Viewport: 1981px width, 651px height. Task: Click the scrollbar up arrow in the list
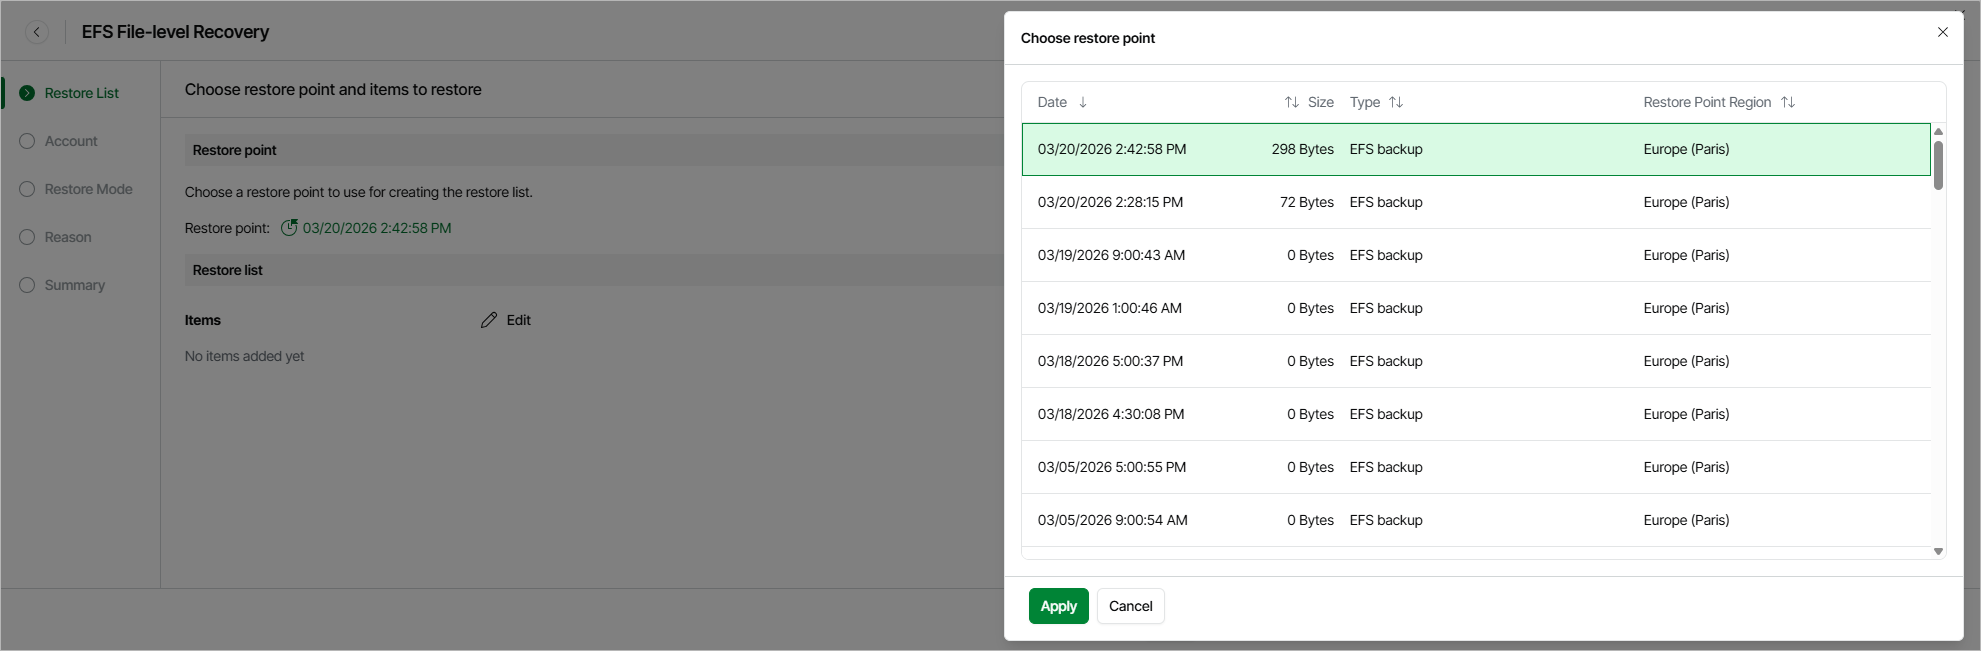coord(1938,132)
